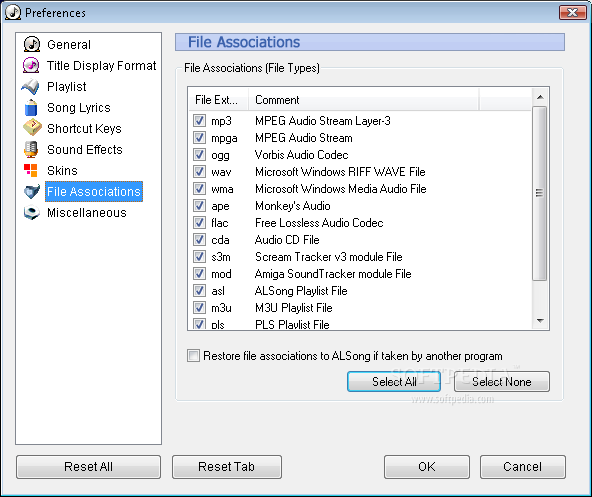The width and height of the screenshot is (592, 497).
Task: Select 'M3U Playlist File' comment
Action: [x=294, y=308]
